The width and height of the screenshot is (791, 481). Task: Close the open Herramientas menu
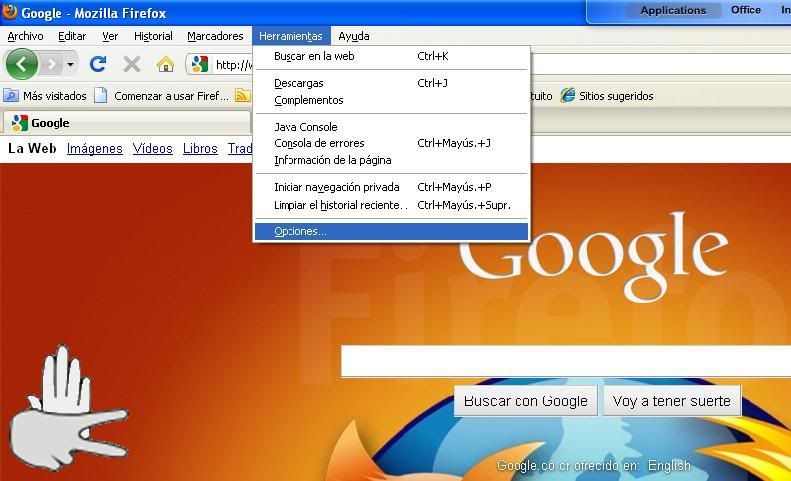click(291, 36)
